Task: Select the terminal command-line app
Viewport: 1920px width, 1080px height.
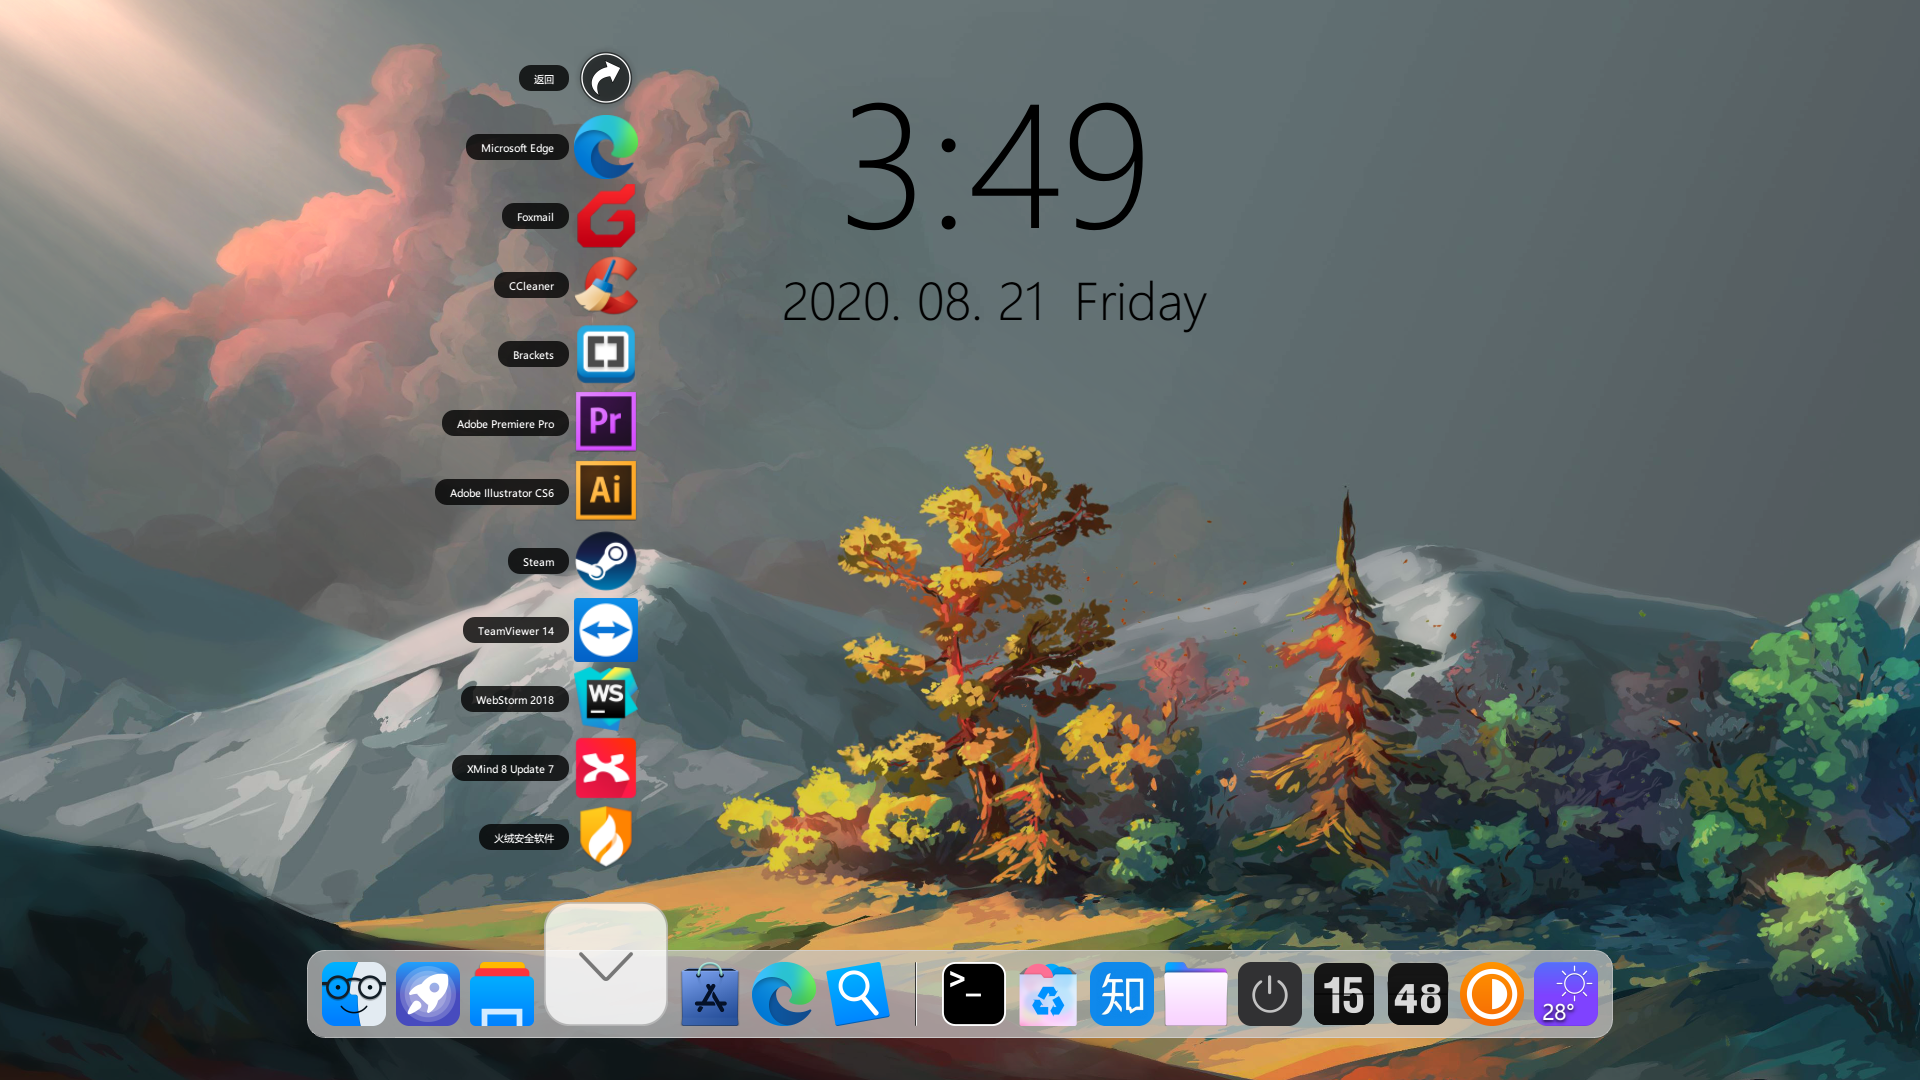Action: (x=973, y=993)
